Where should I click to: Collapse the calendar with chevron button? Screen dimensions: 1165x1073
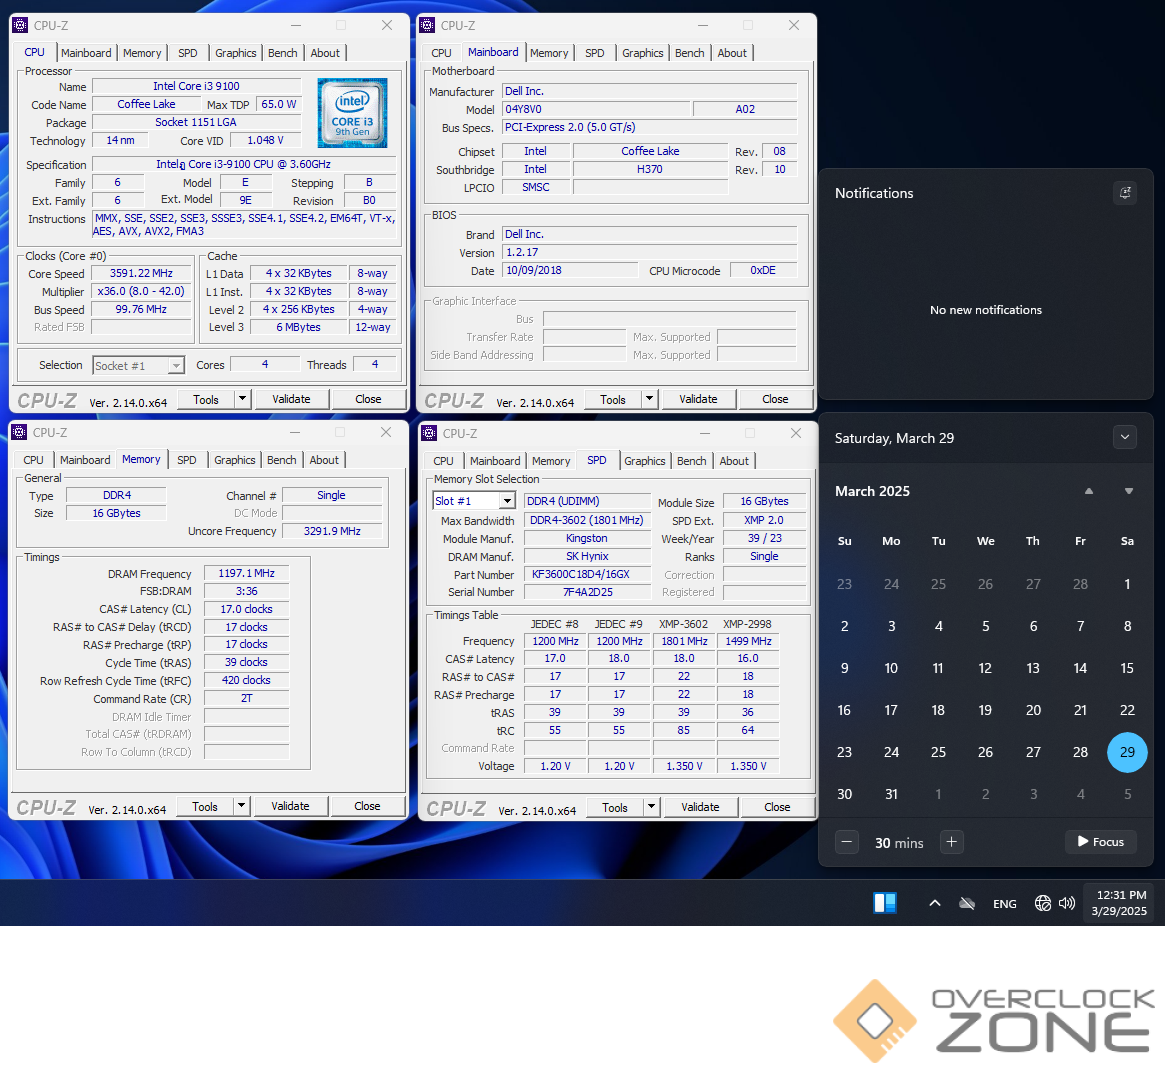coord(1125,437)
